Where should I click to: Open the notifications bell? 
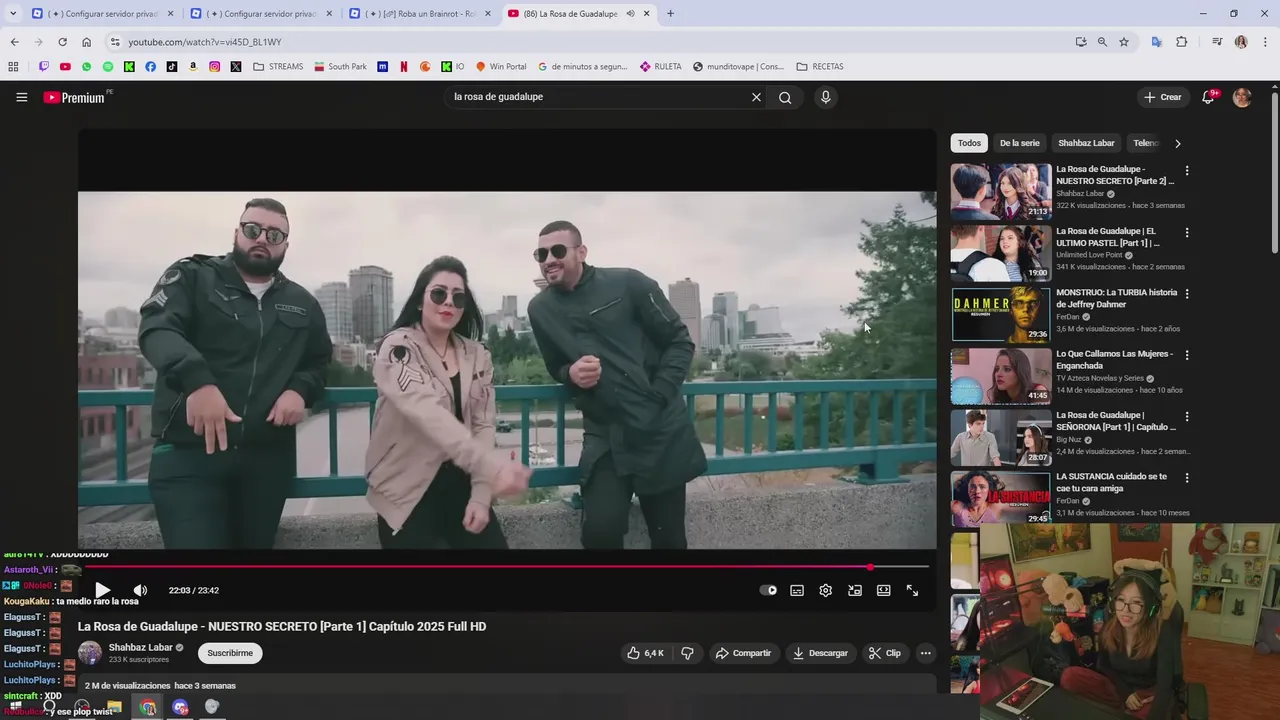[1208, 97]
